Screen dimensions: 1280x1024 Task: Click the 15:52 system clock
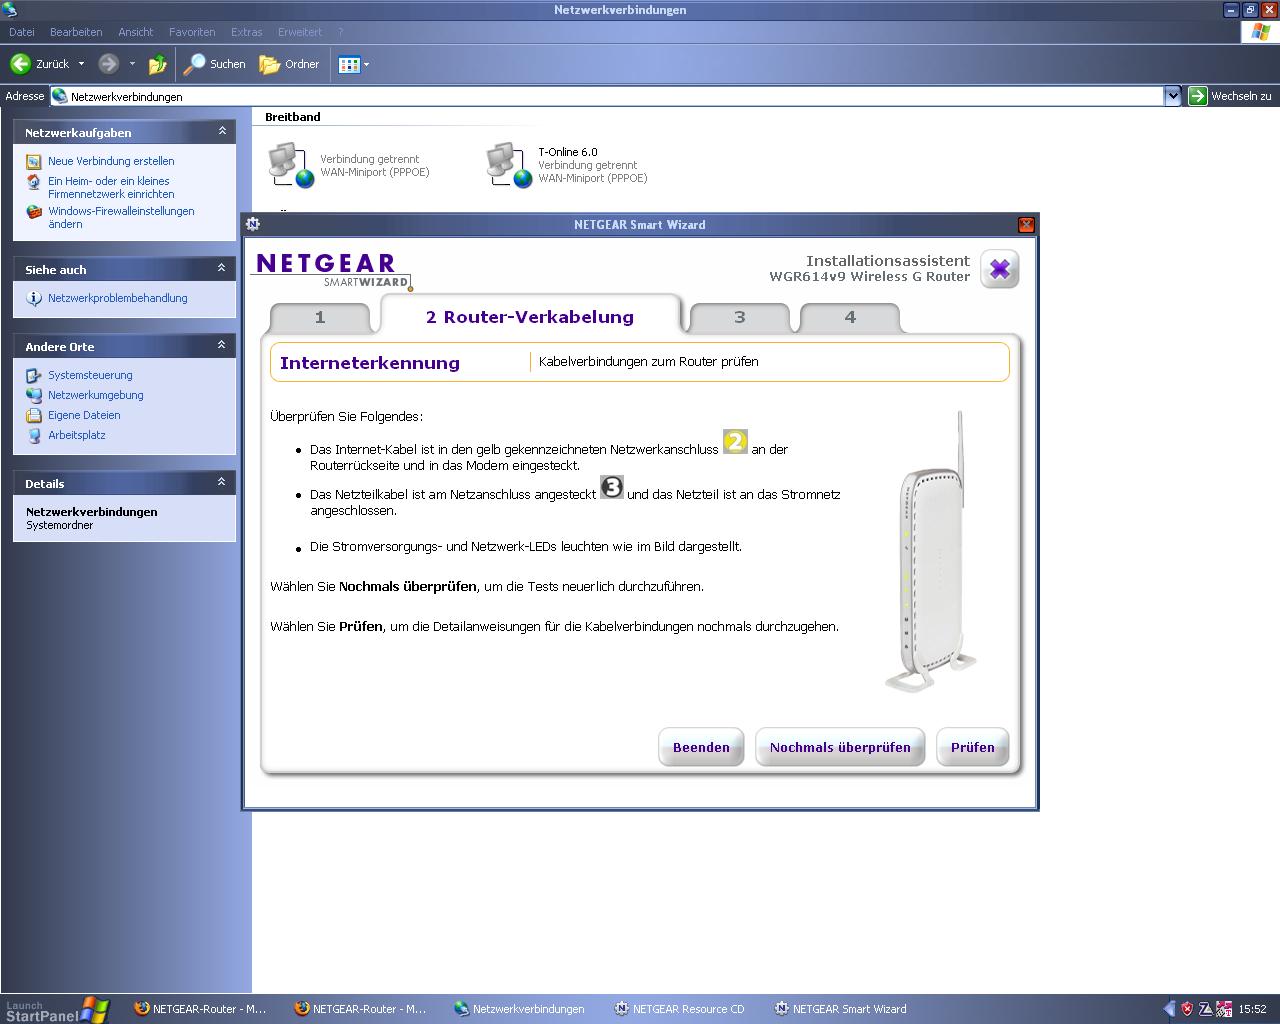tap(1252, 1009)
